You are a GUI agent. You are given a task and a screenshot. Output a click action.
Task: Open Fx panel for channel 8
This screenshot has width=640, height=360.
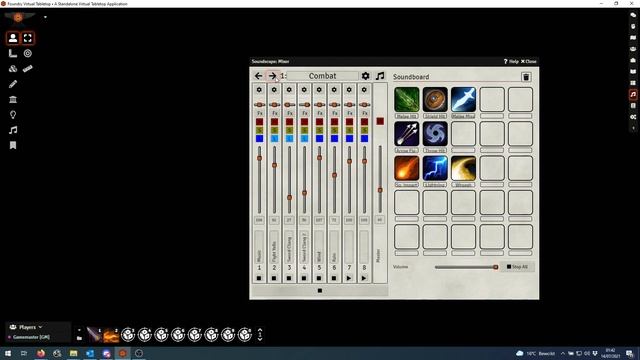pos(364,113)
